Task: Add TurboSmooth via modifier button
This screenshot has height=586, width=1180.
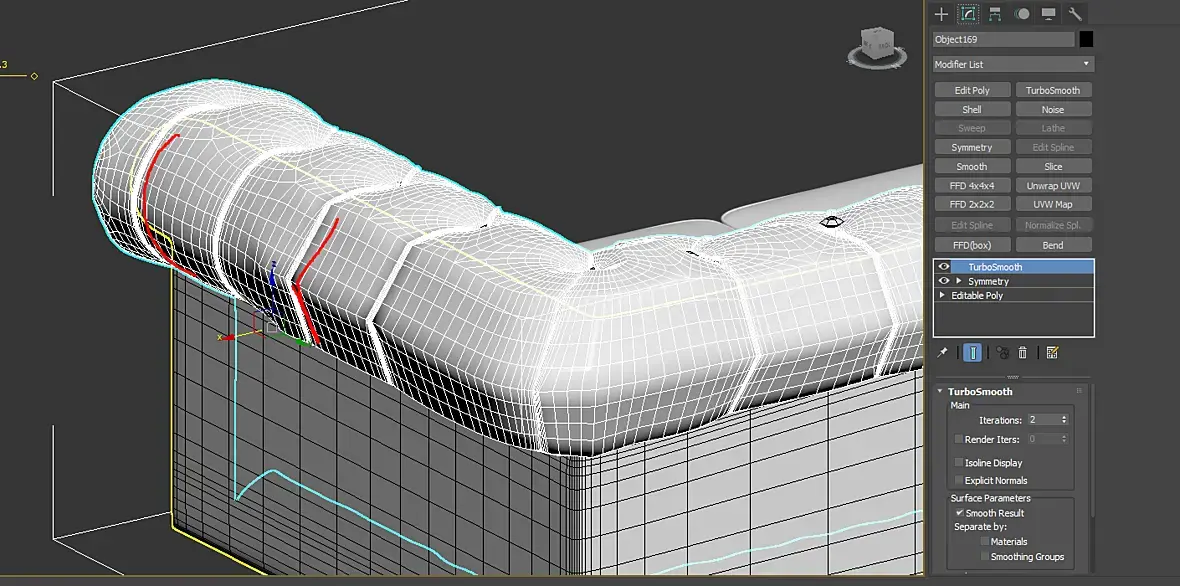Action: (x=1053, y=90)
